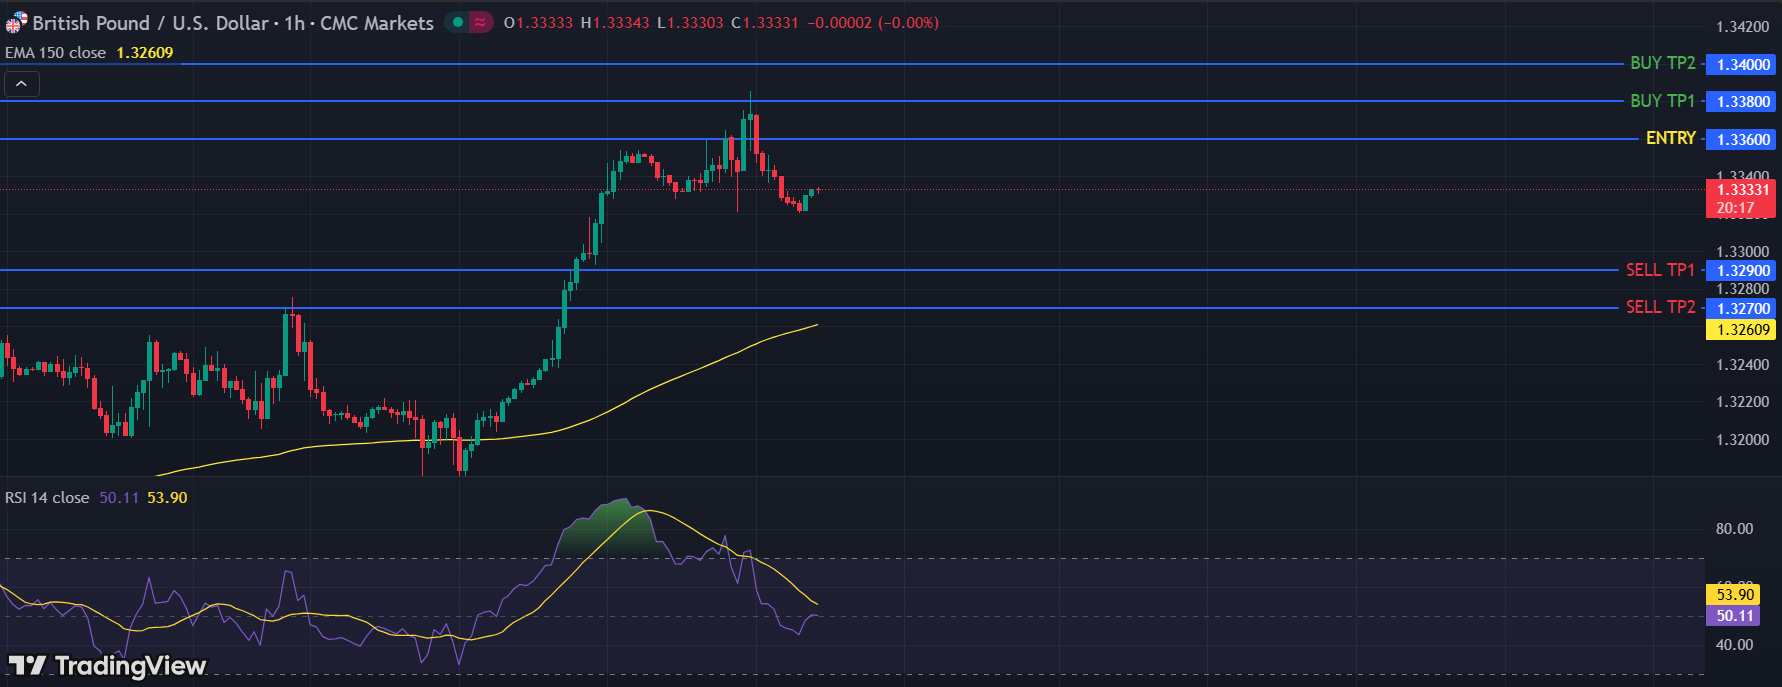Viewport: 1782px width, 687px height.
Task: Click the yellow EMA 1.32609 price tag
Action: pyautogui.click(x=1741, y=330)
